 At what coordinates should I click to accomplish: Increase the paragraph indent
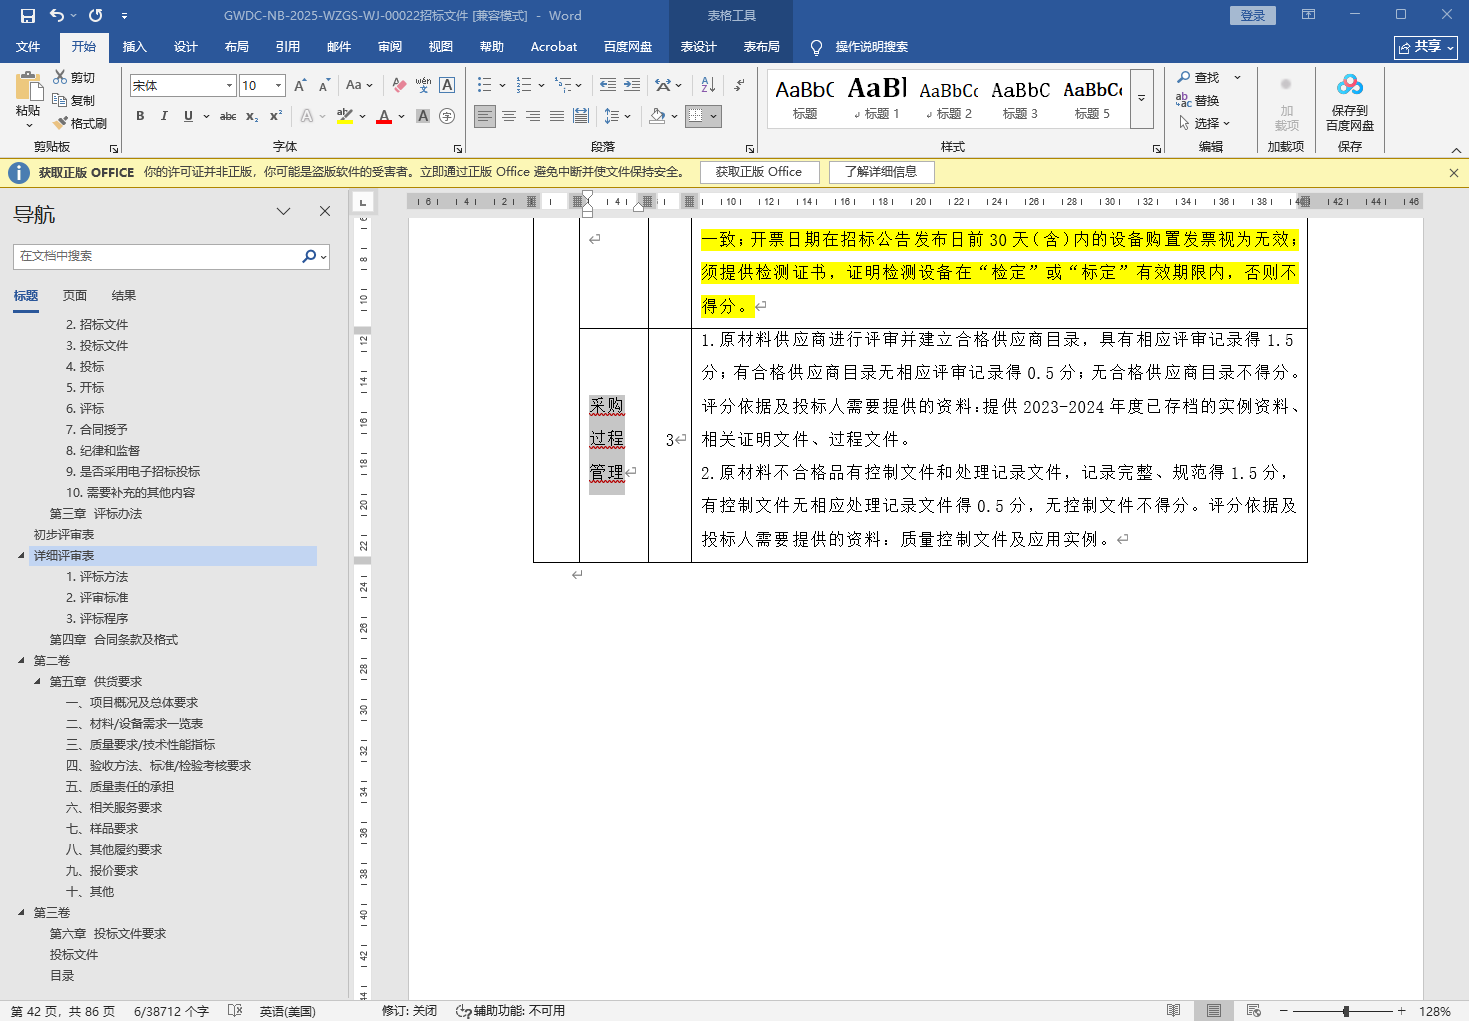[632, 85]
